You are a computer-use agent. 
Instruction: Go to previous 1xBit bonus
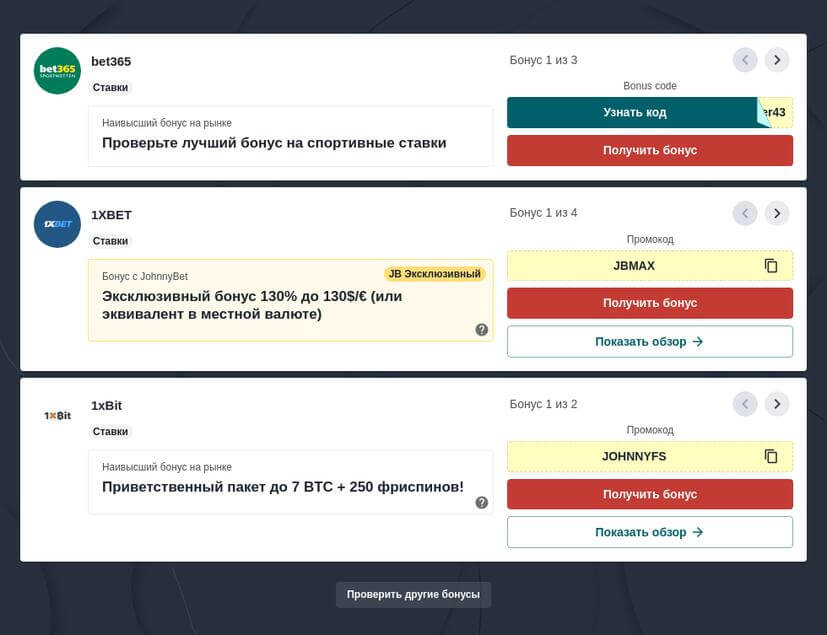pos(745,404)
